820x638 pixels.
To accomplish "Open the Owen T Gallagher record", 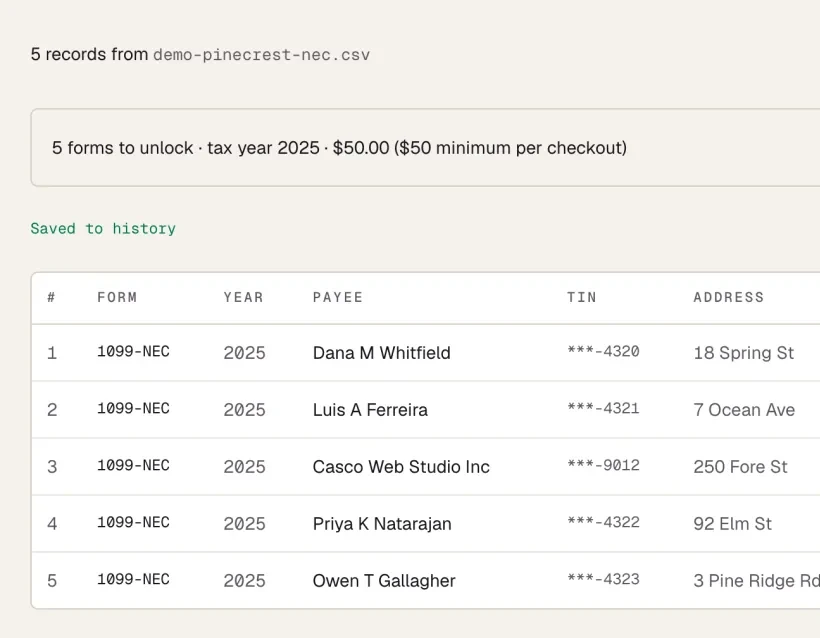I will [x=384, y=580].
